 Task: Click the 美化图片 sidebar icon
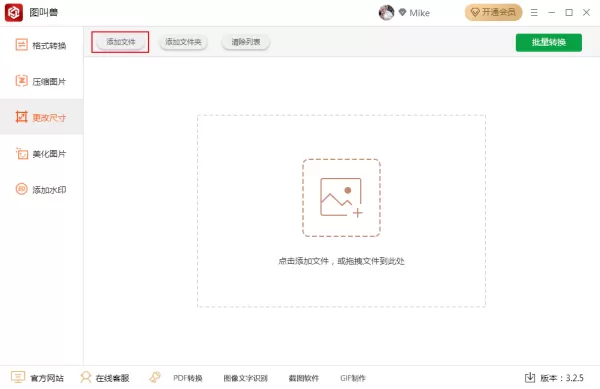[x=21, y=153]
